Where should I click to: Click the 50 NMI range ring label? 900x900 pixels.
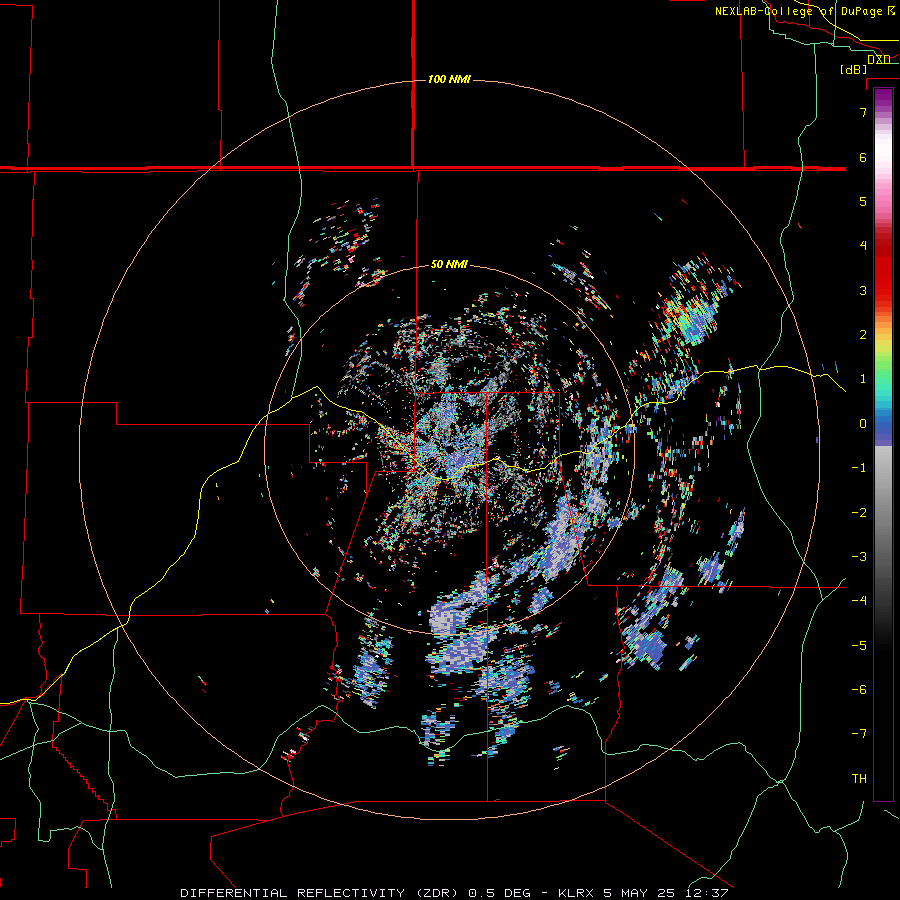[449, 264]
